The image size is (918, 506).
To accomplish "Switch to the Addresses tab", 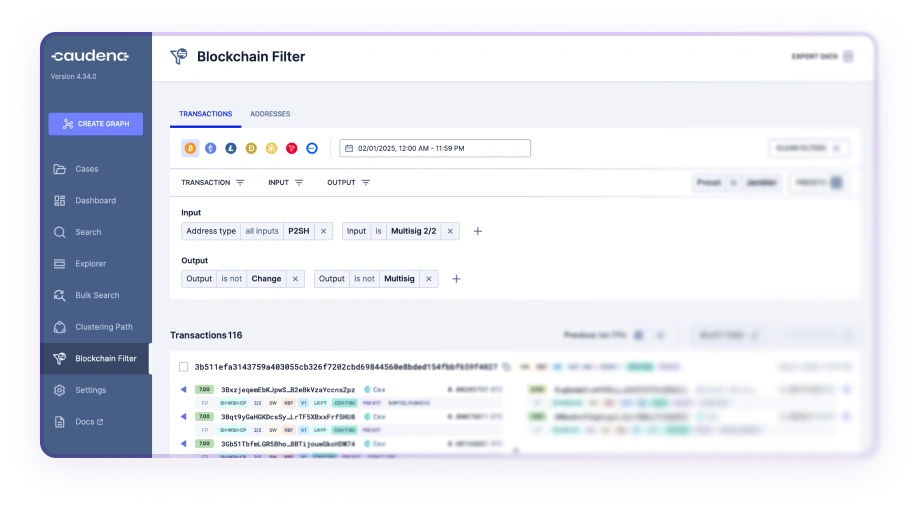I will [x=270, y=114].
